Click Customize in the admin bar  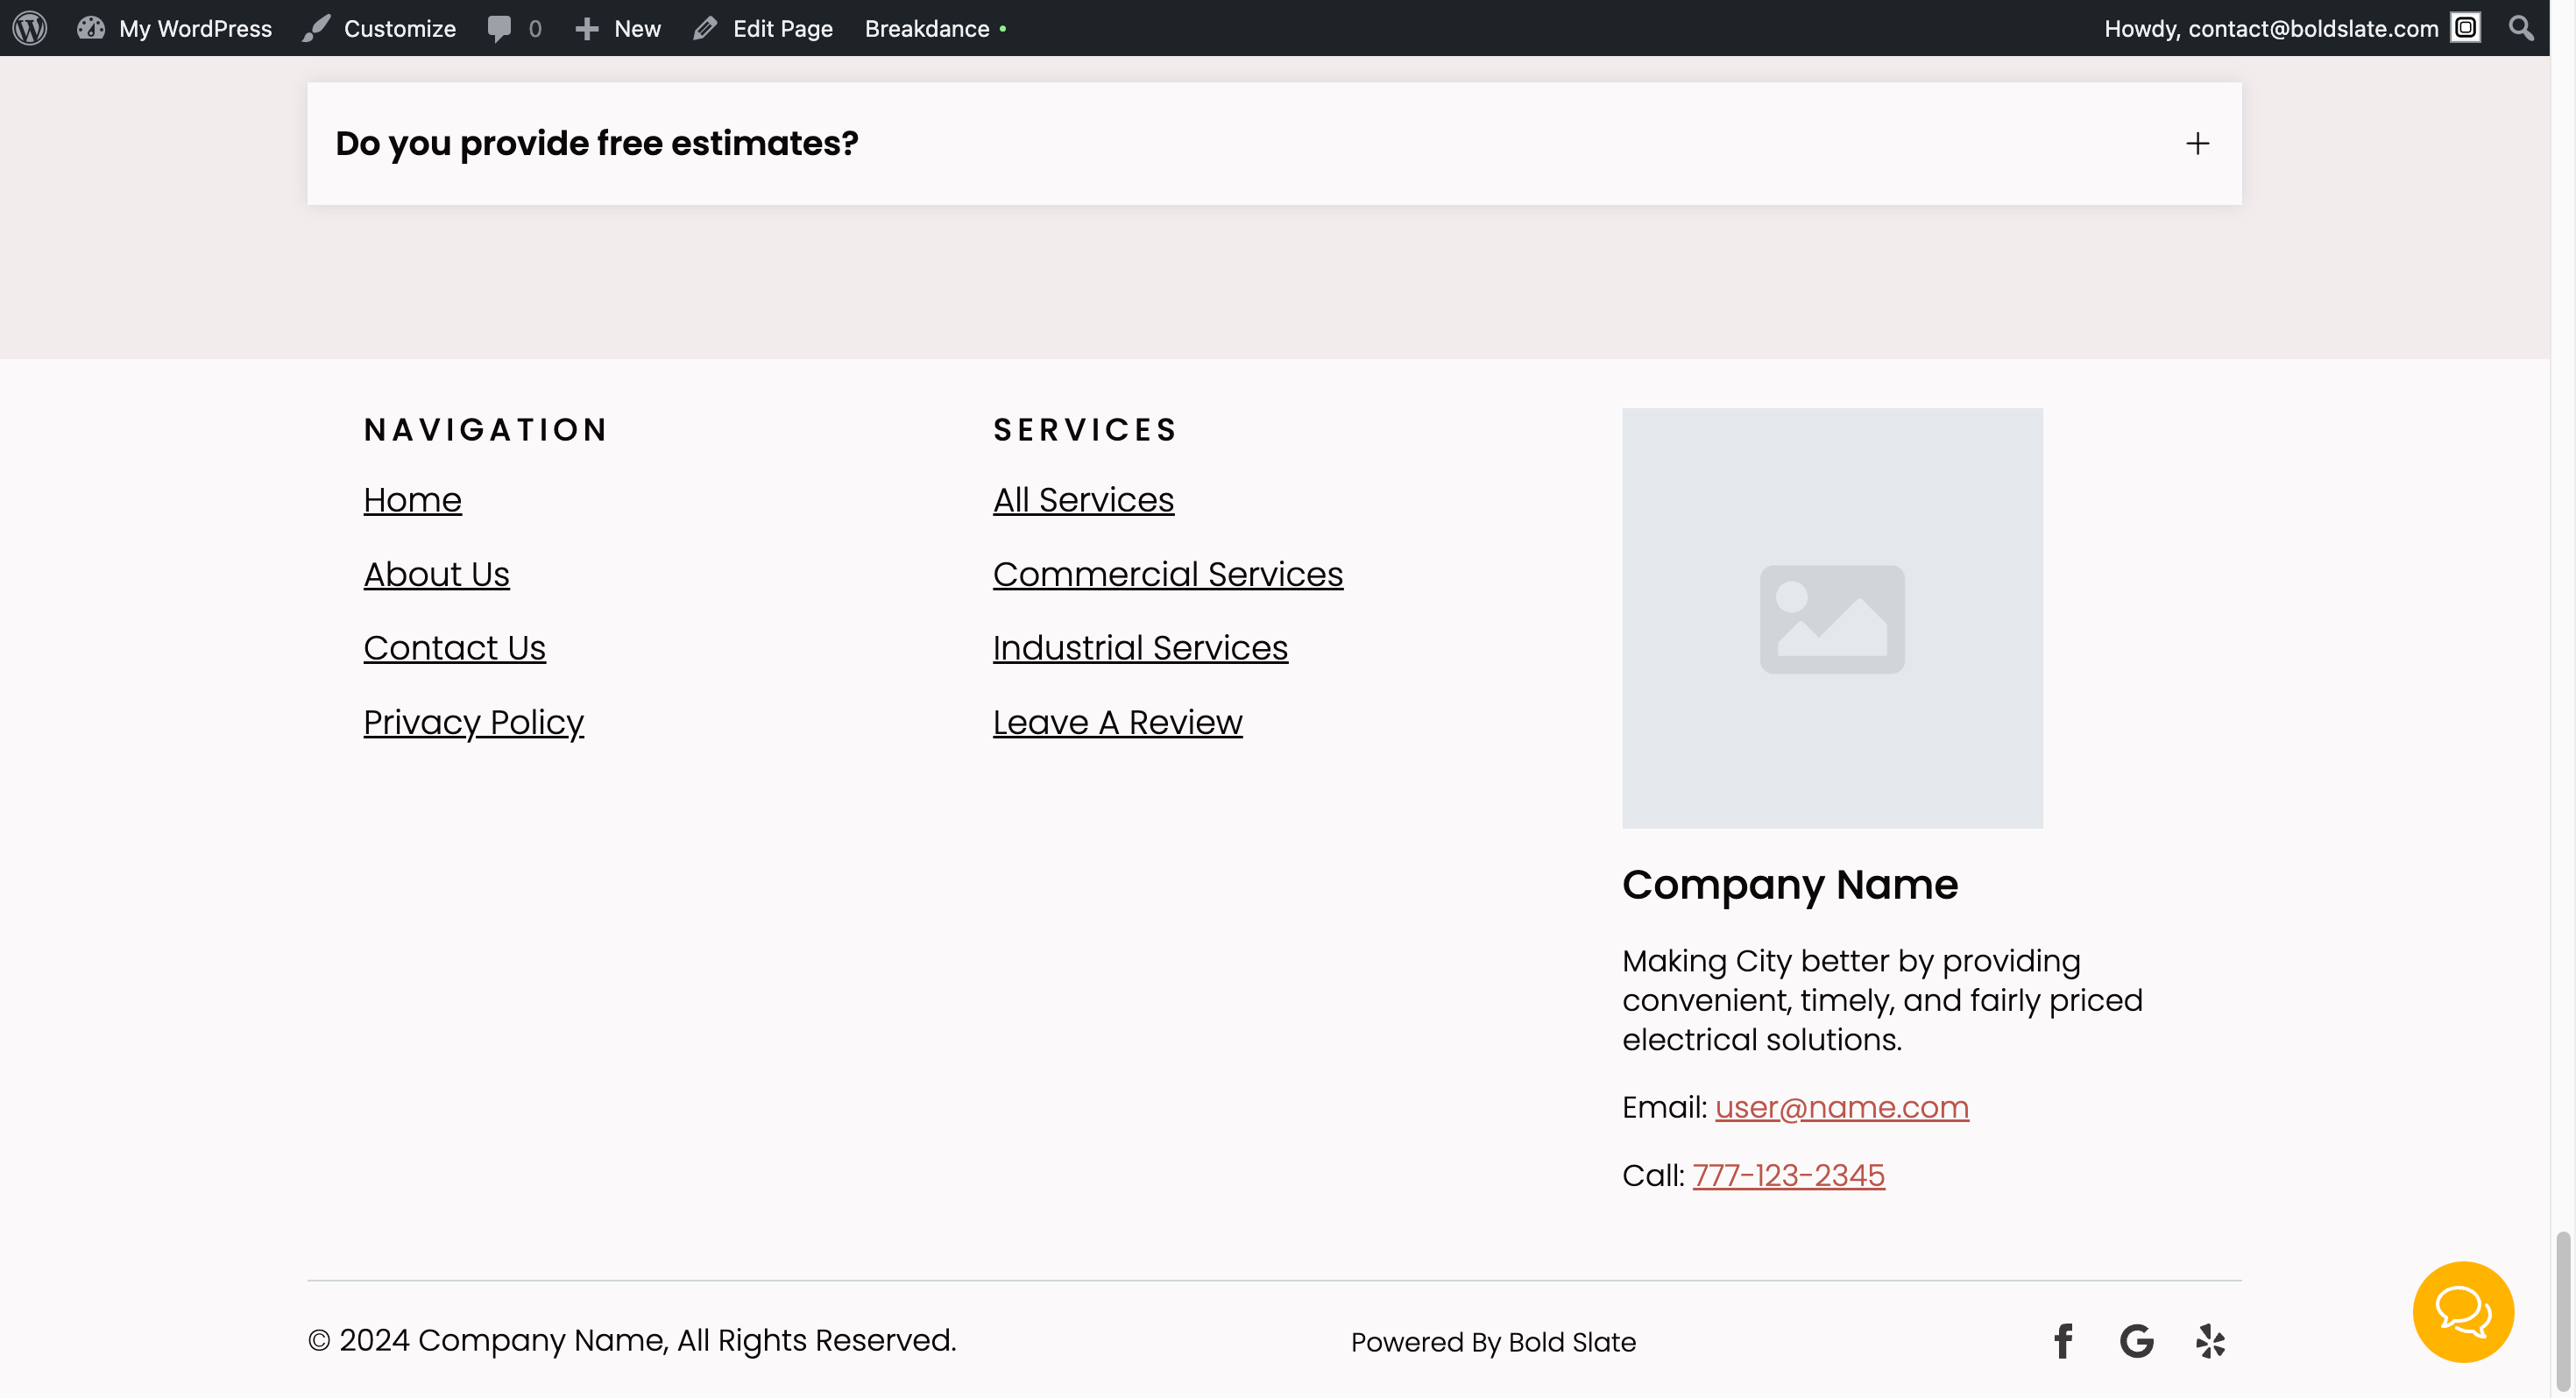tap(380, 28)
